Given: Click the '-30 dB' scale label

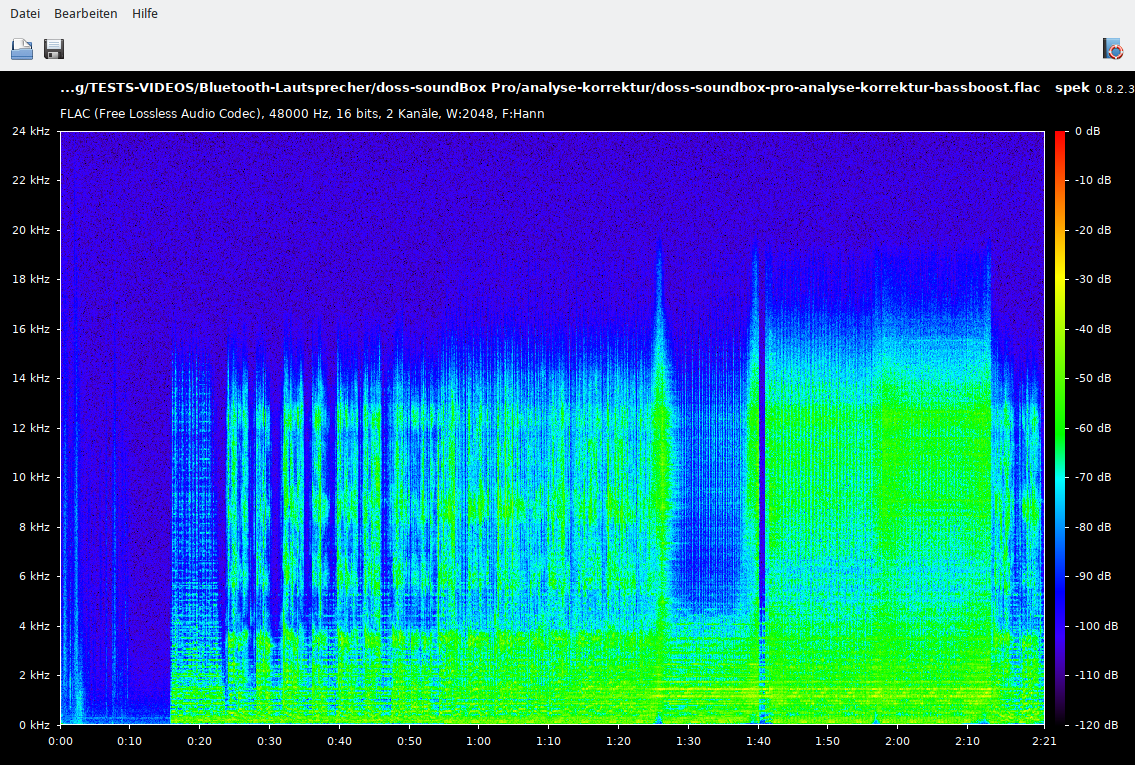Looking at the screenshot, I should pos(1092,279).
